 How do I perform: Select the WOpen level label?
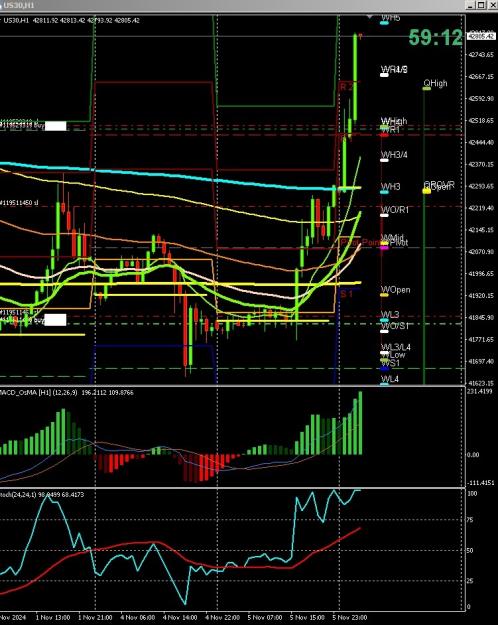click(395, 290)
